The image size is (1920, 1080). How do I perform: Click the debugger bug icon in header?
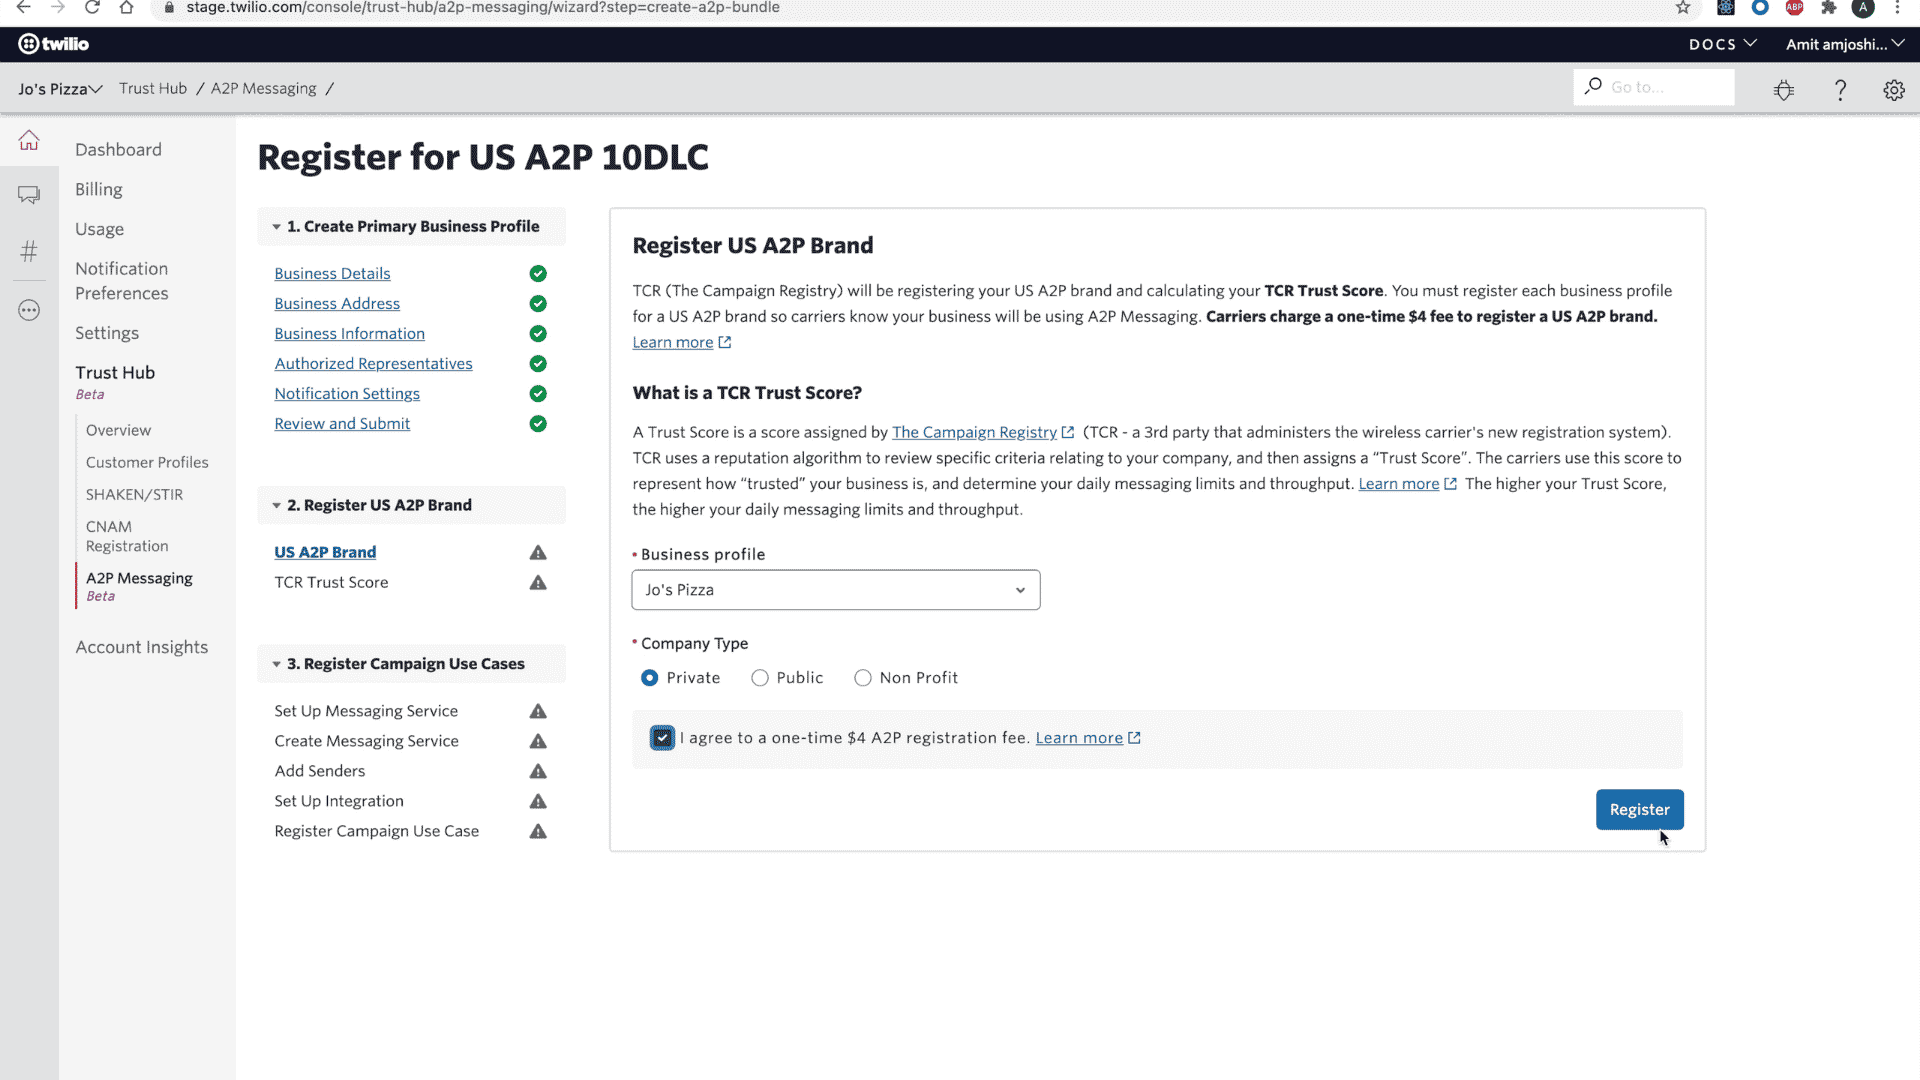click(x=1784, y=90)
